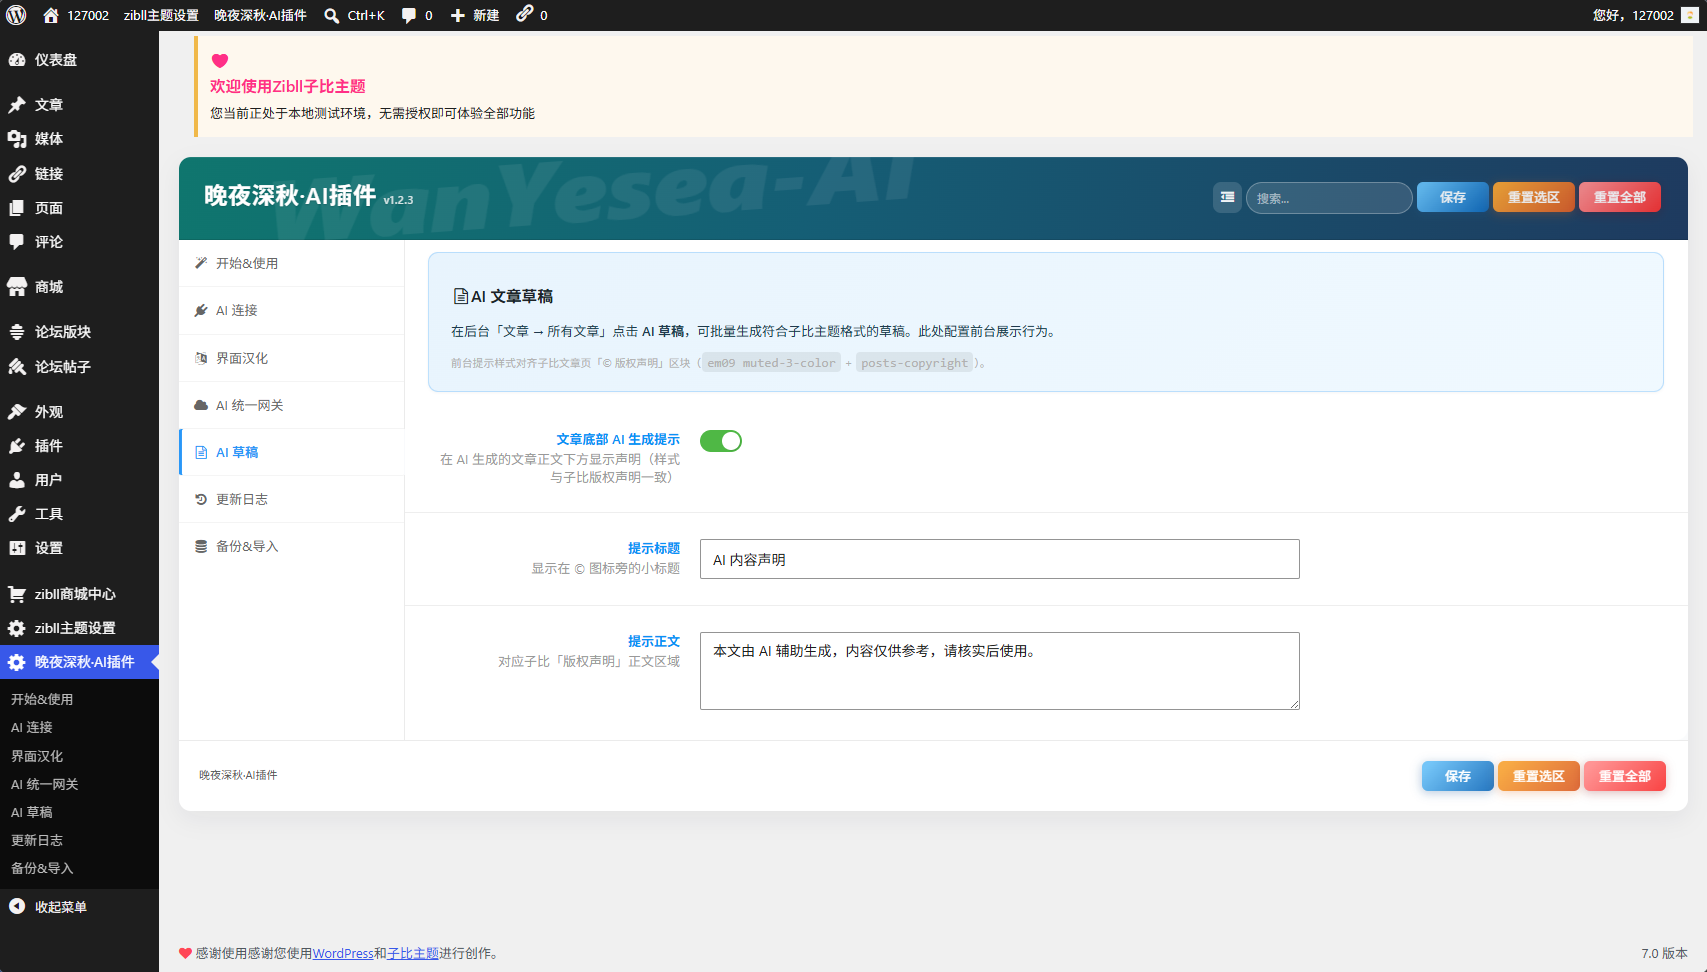Open Ctrl+K search in admin bar
The image size is (1707, 972).
(x=355, y=15)
